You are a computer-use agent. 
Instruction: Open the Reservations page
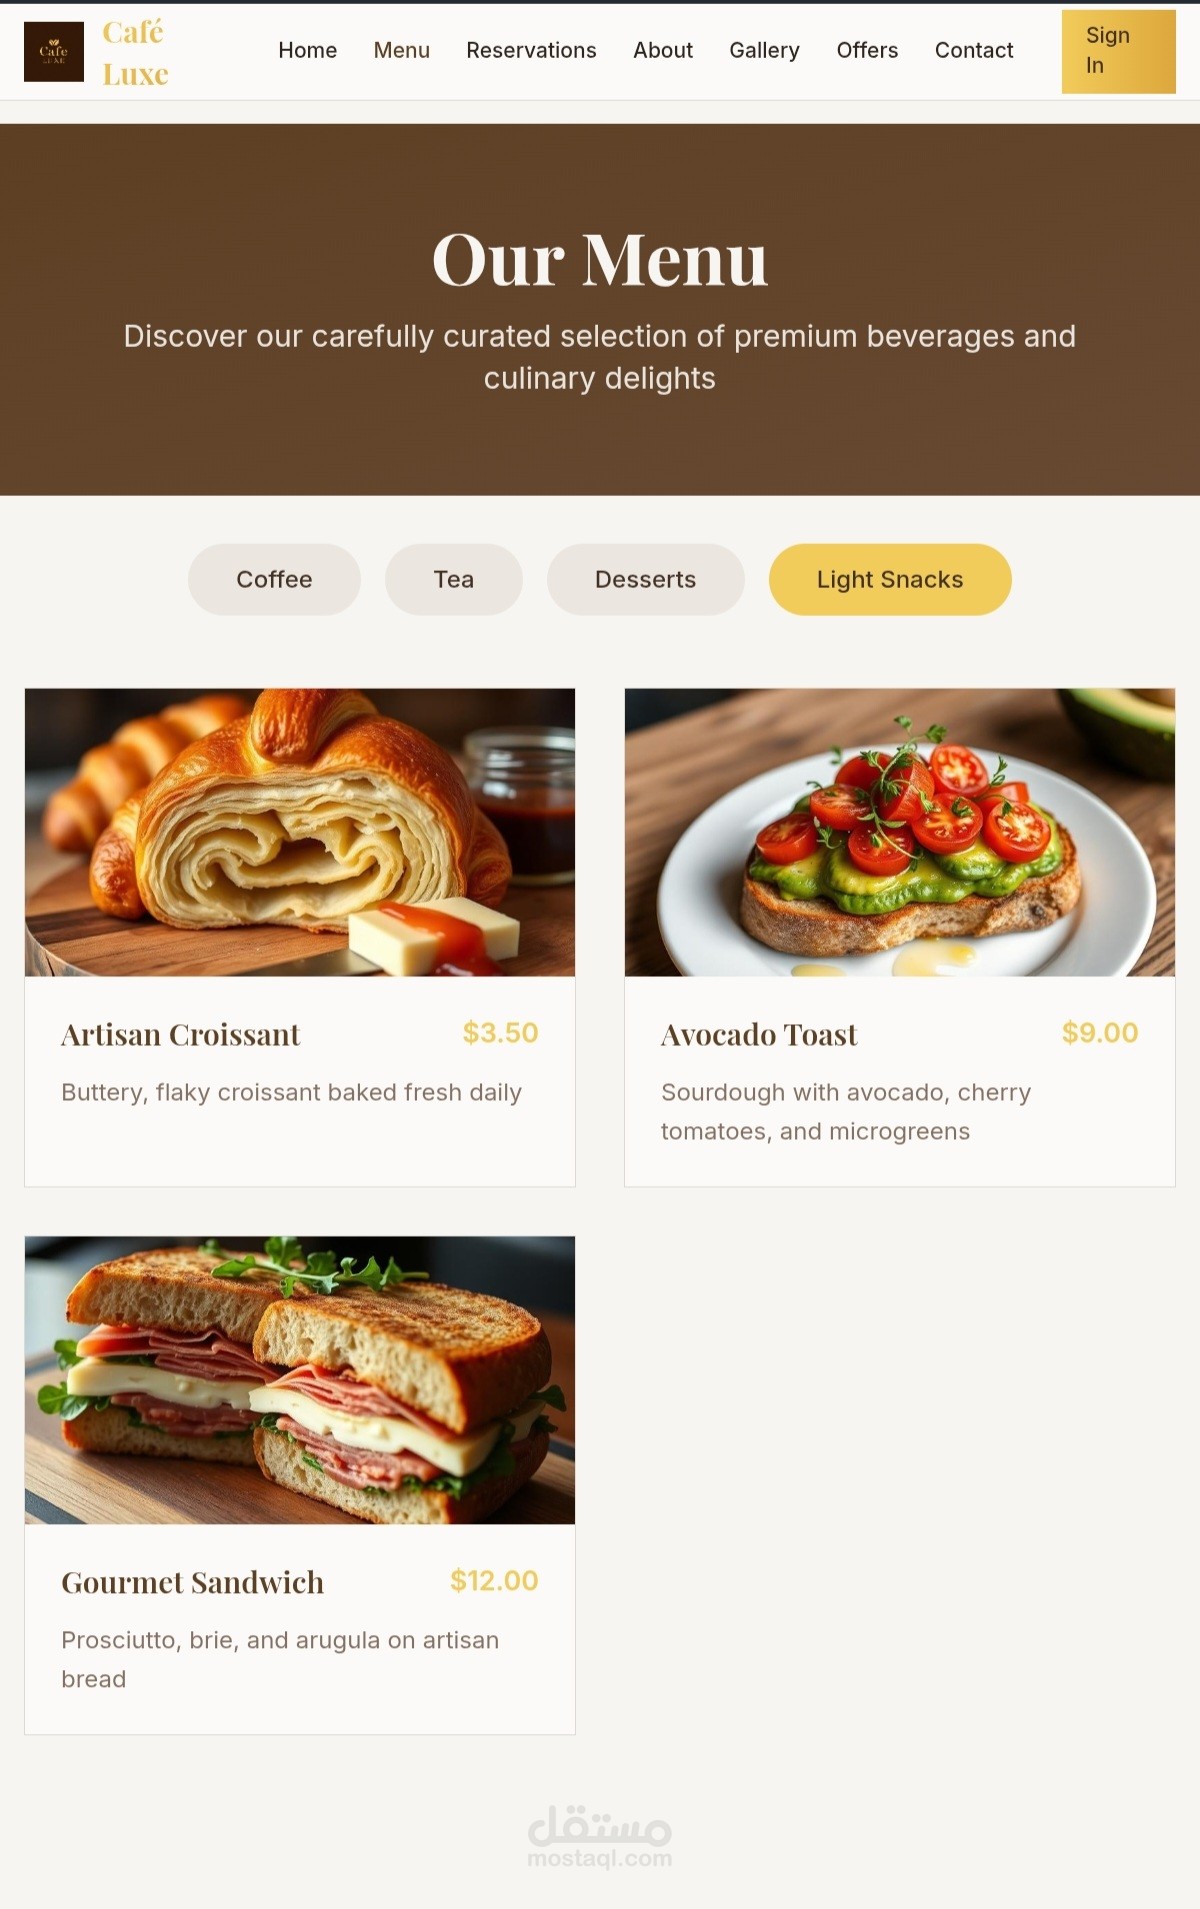(x=531, y=50)
